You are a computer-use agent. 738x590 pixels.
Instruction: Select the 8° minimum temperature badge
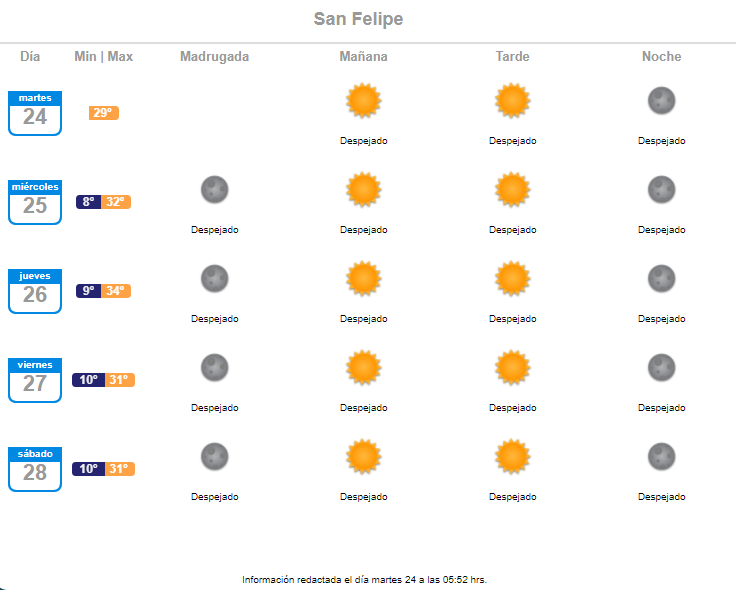coord(88,202)
